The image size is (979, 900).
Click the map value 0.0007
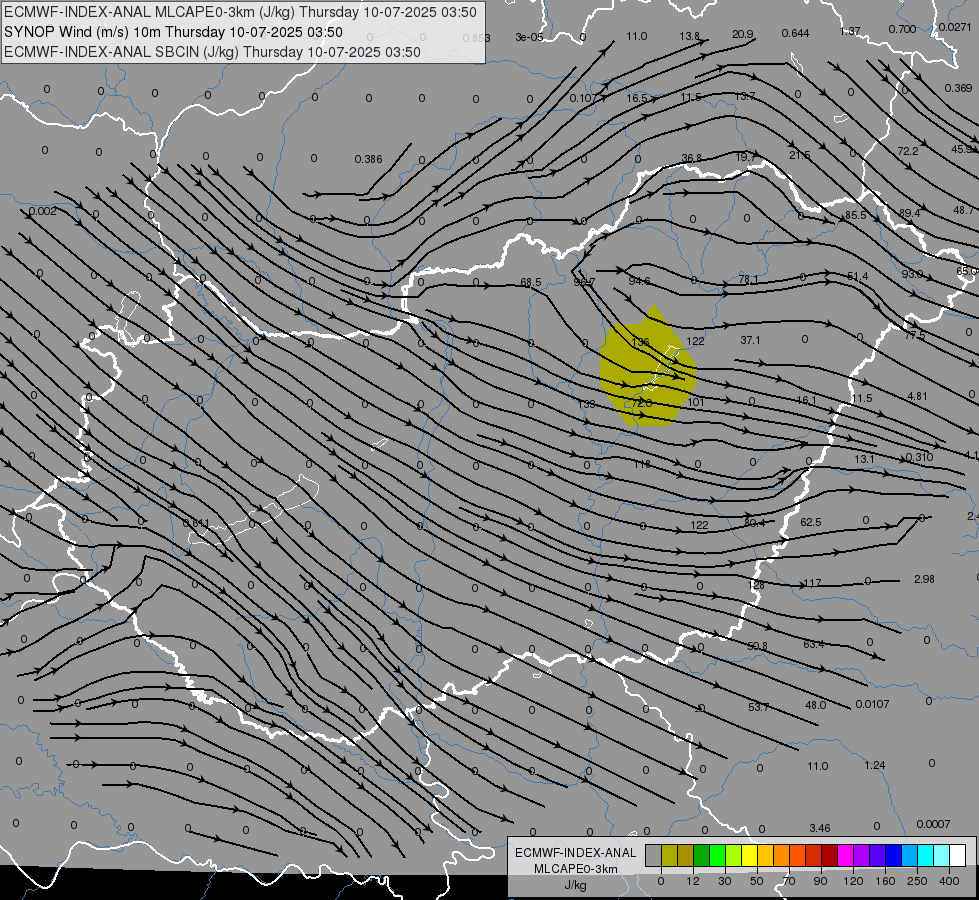[x=933, y=824]
